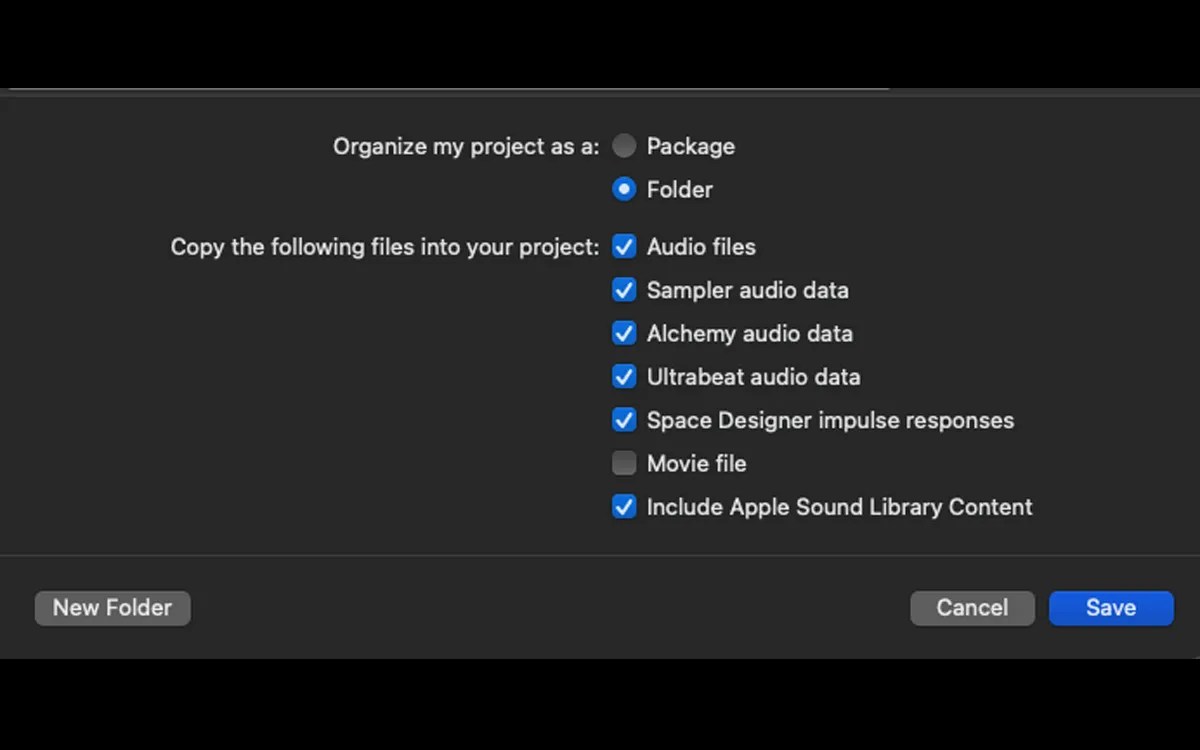Viewport: 1200px width, 750px height.
Task: Click the Space Designer impulse responses text
Action: click(830, 420)
